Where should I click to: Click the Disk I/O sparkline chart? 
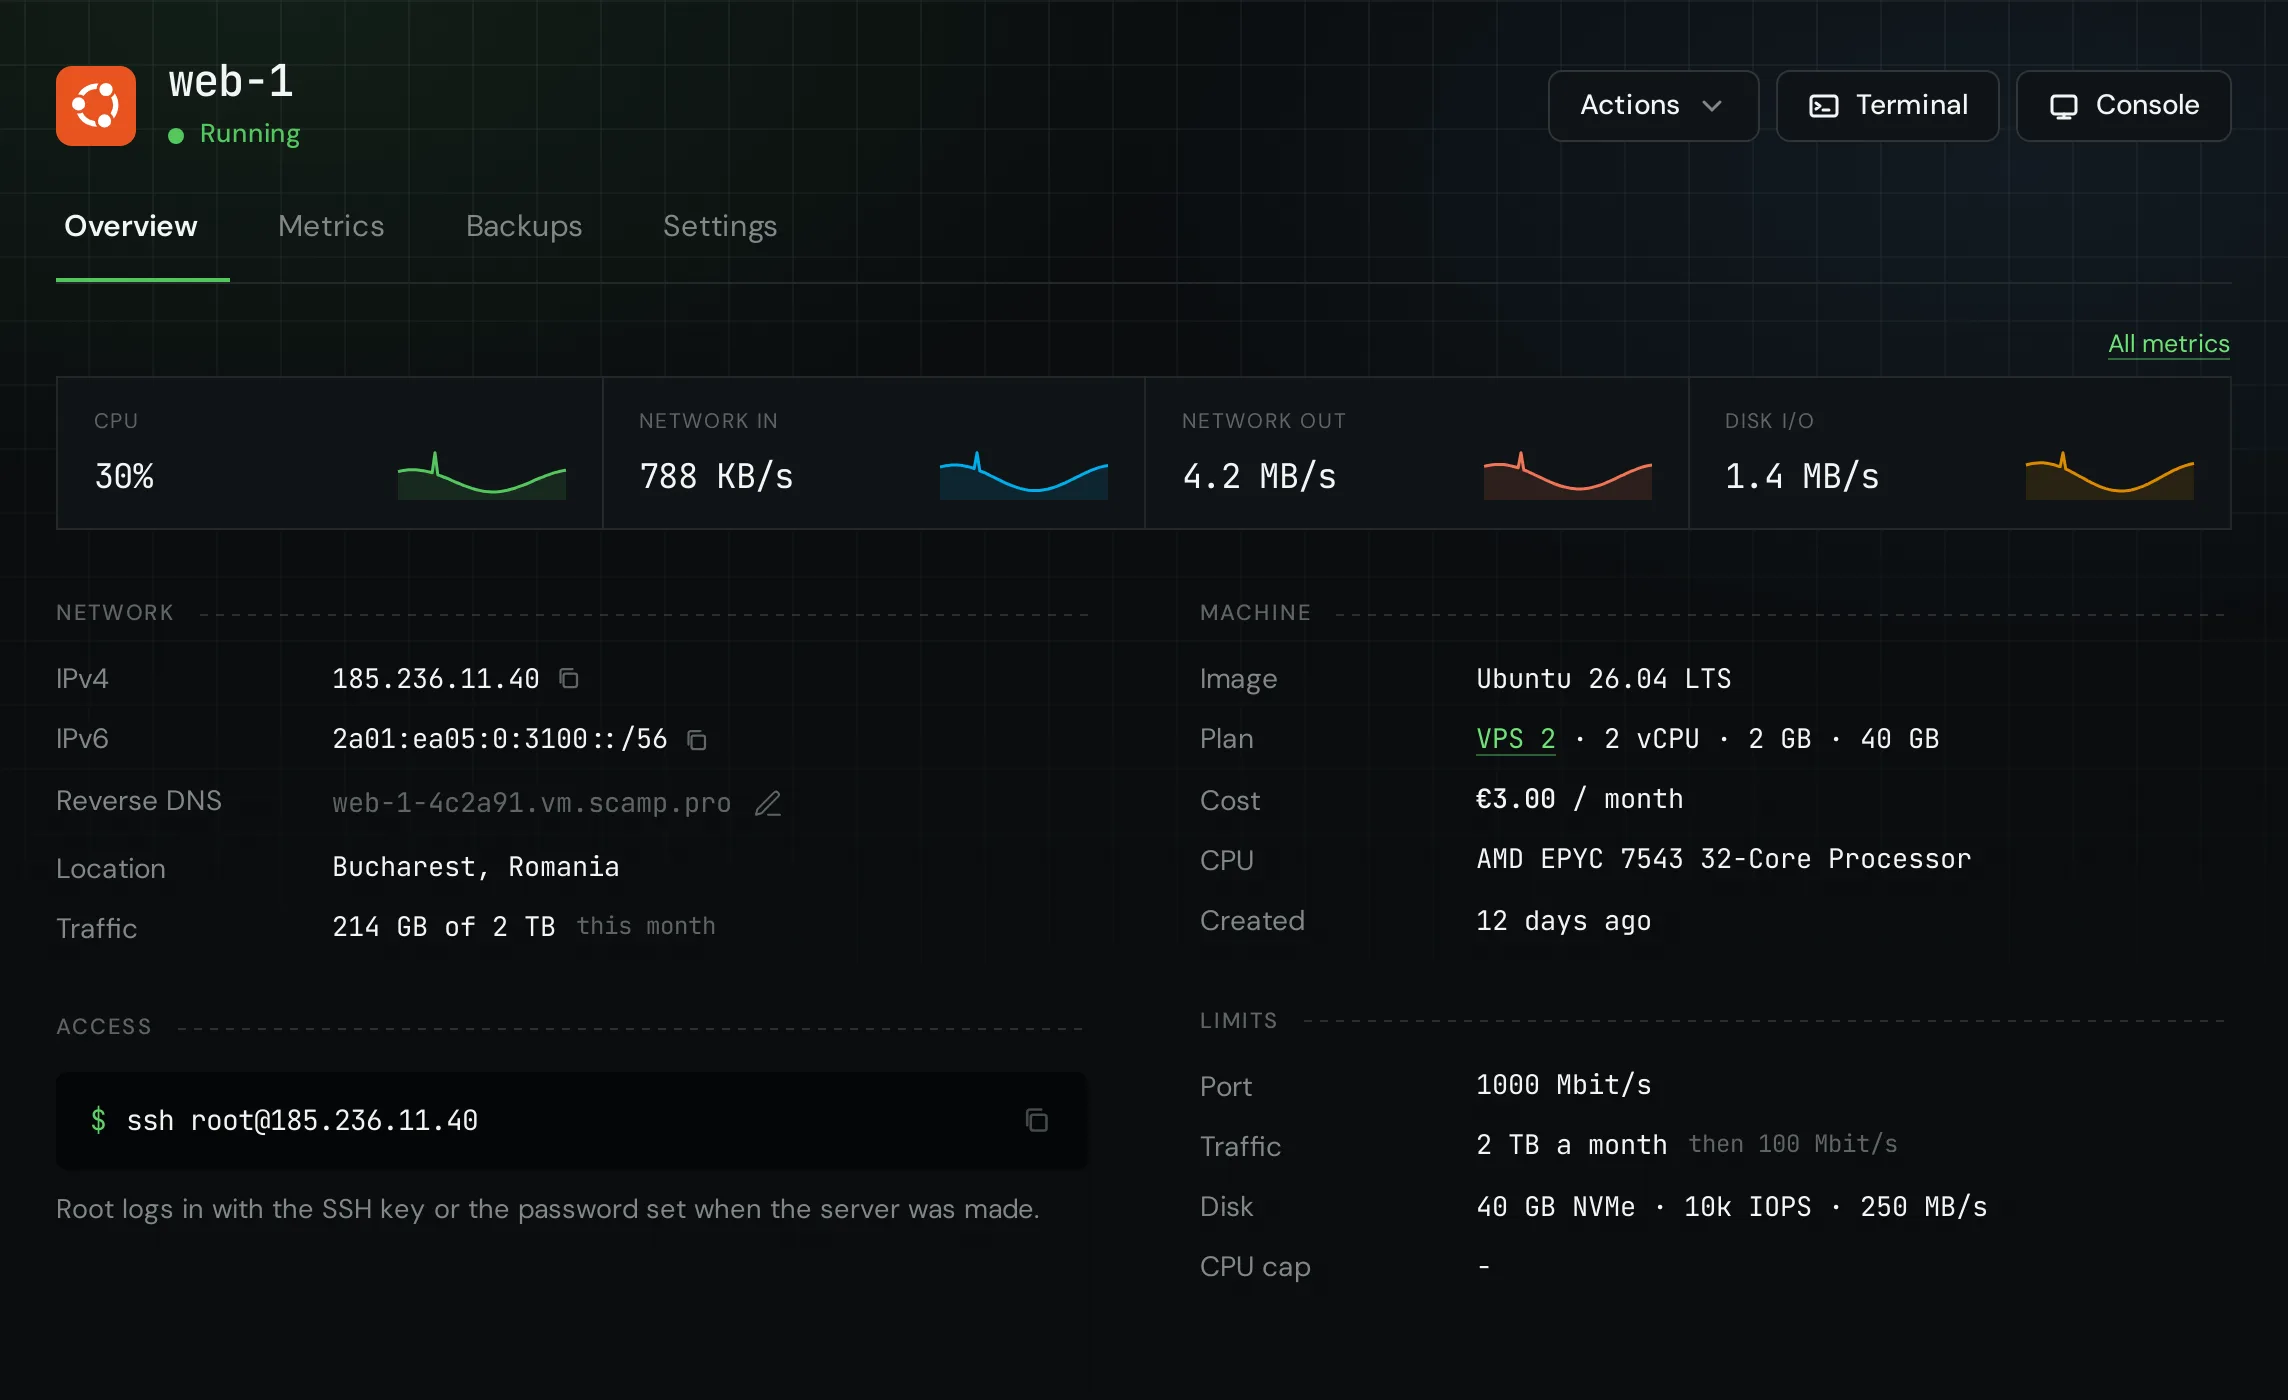coord(2110,476)
